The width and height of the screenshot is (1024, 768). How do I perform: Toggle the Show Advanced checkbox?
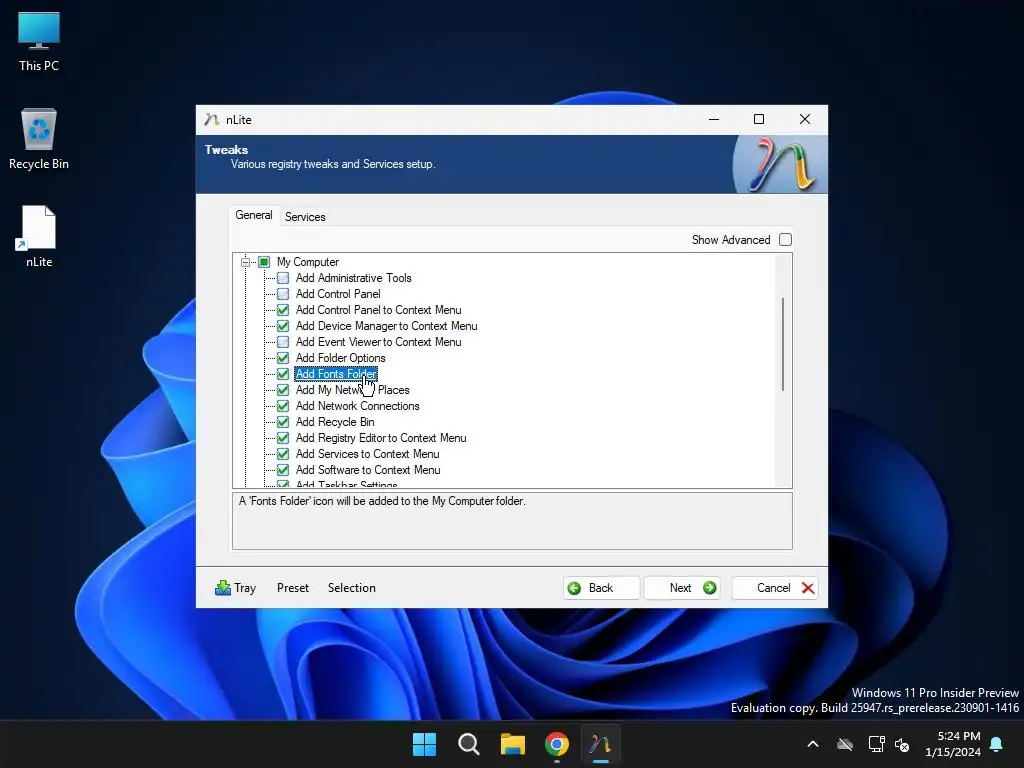point(786,240)
